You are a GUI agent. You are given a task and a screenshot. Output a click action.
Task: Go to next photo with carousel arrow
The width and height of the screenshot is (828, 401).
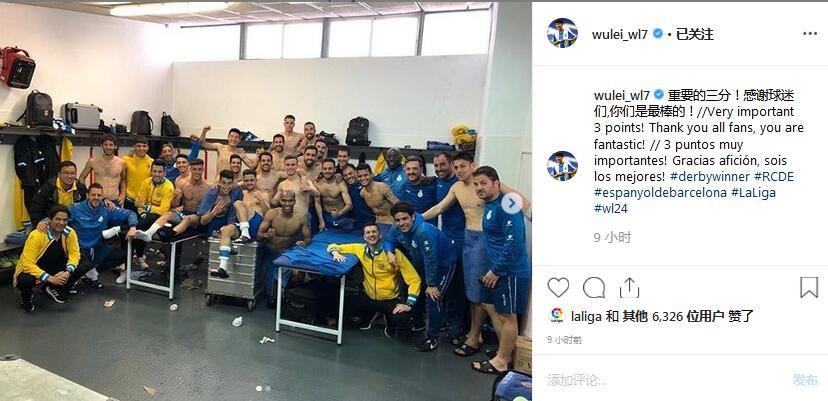[511, 204]
